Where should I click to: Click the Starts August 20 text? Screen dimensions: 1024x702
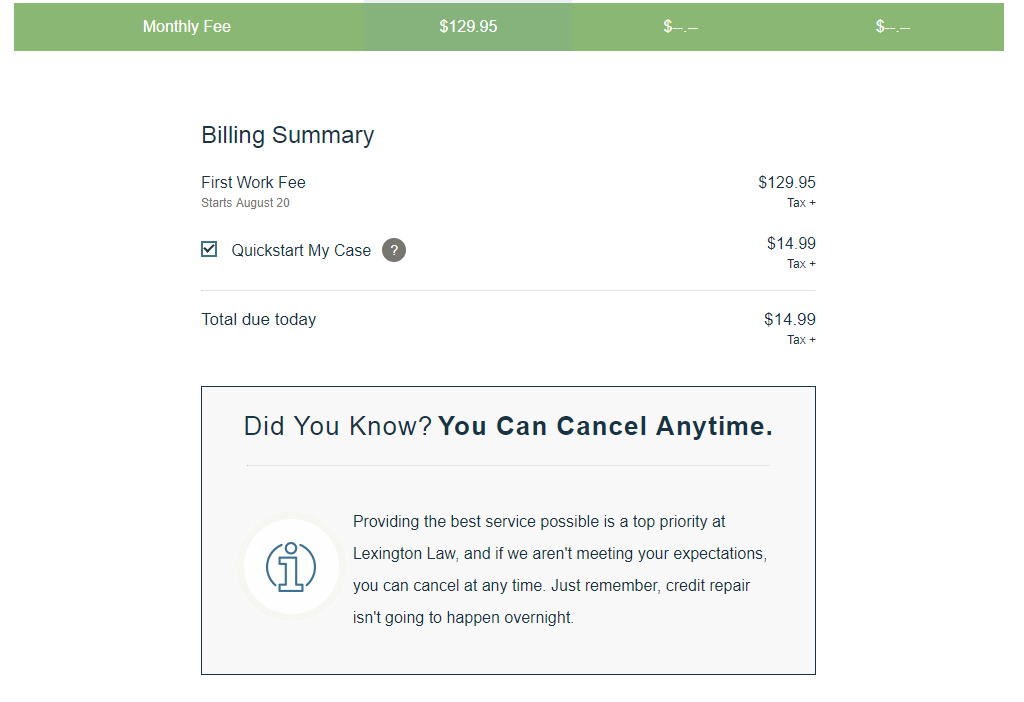[245, 203]
